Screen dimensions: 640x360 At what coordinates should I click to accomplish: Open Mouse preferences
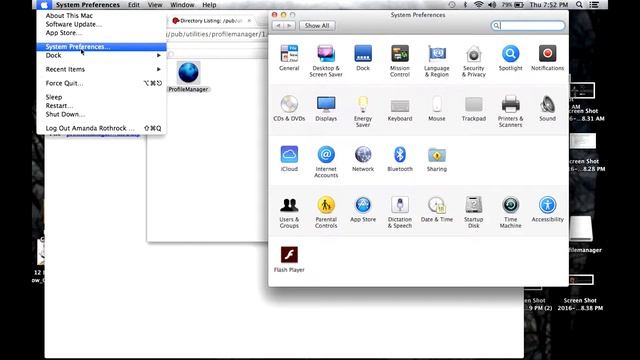tap(437, 108)
